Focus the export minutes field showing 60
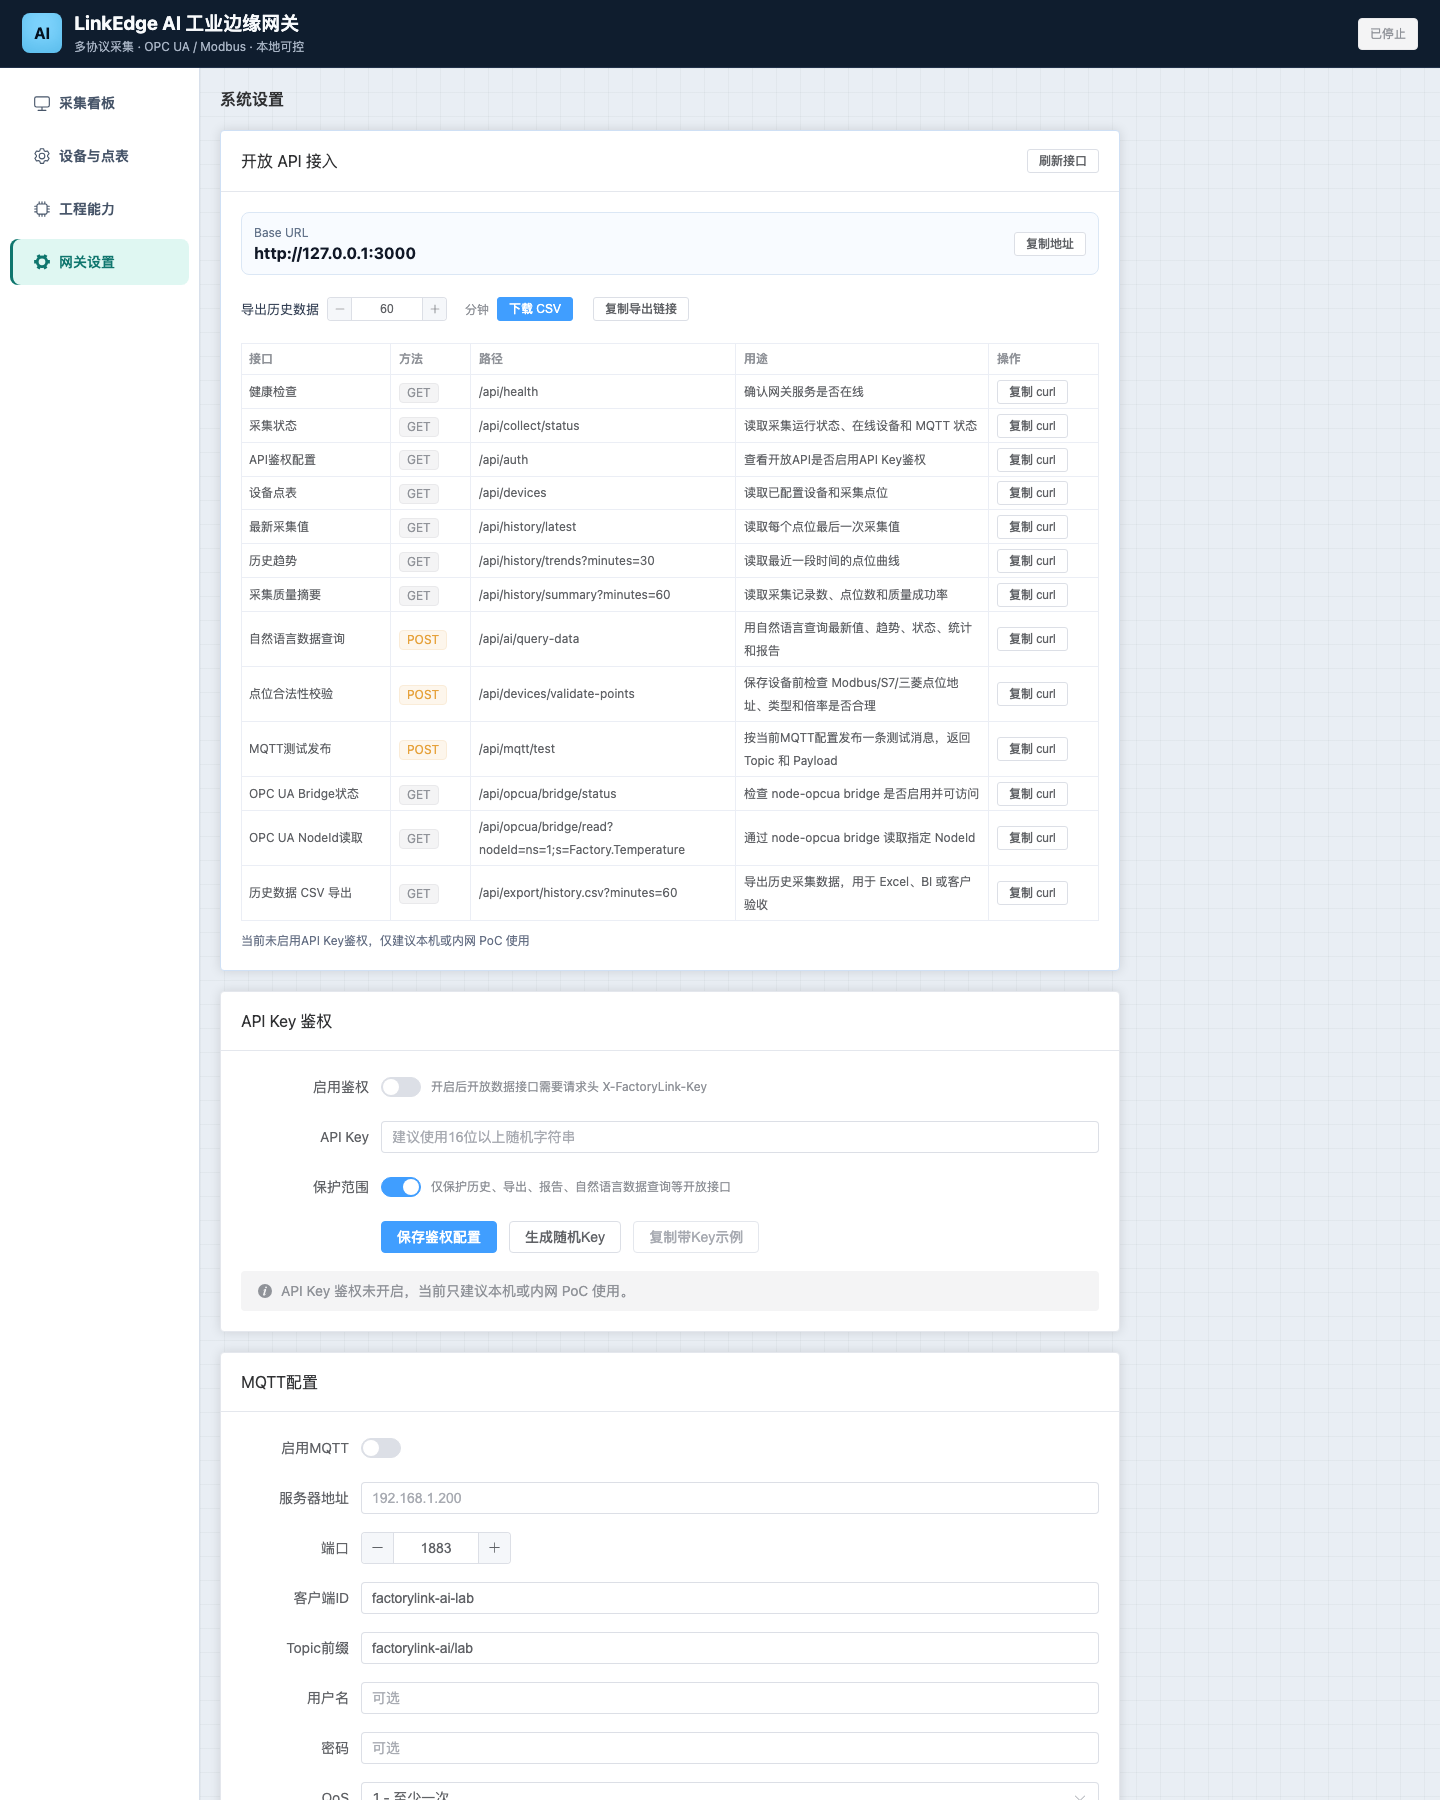This screenshot has height=1800, width=1440. (x=387, y=309)
